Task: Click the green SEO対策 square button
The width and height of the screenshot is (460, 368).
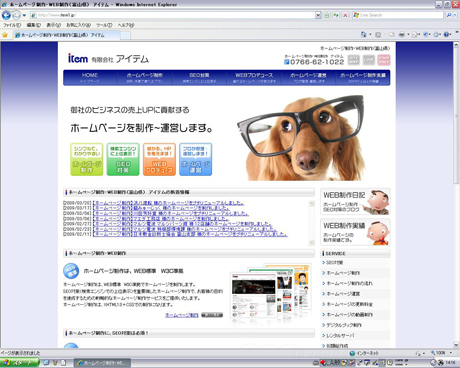Action: click(x=123, y=159)
